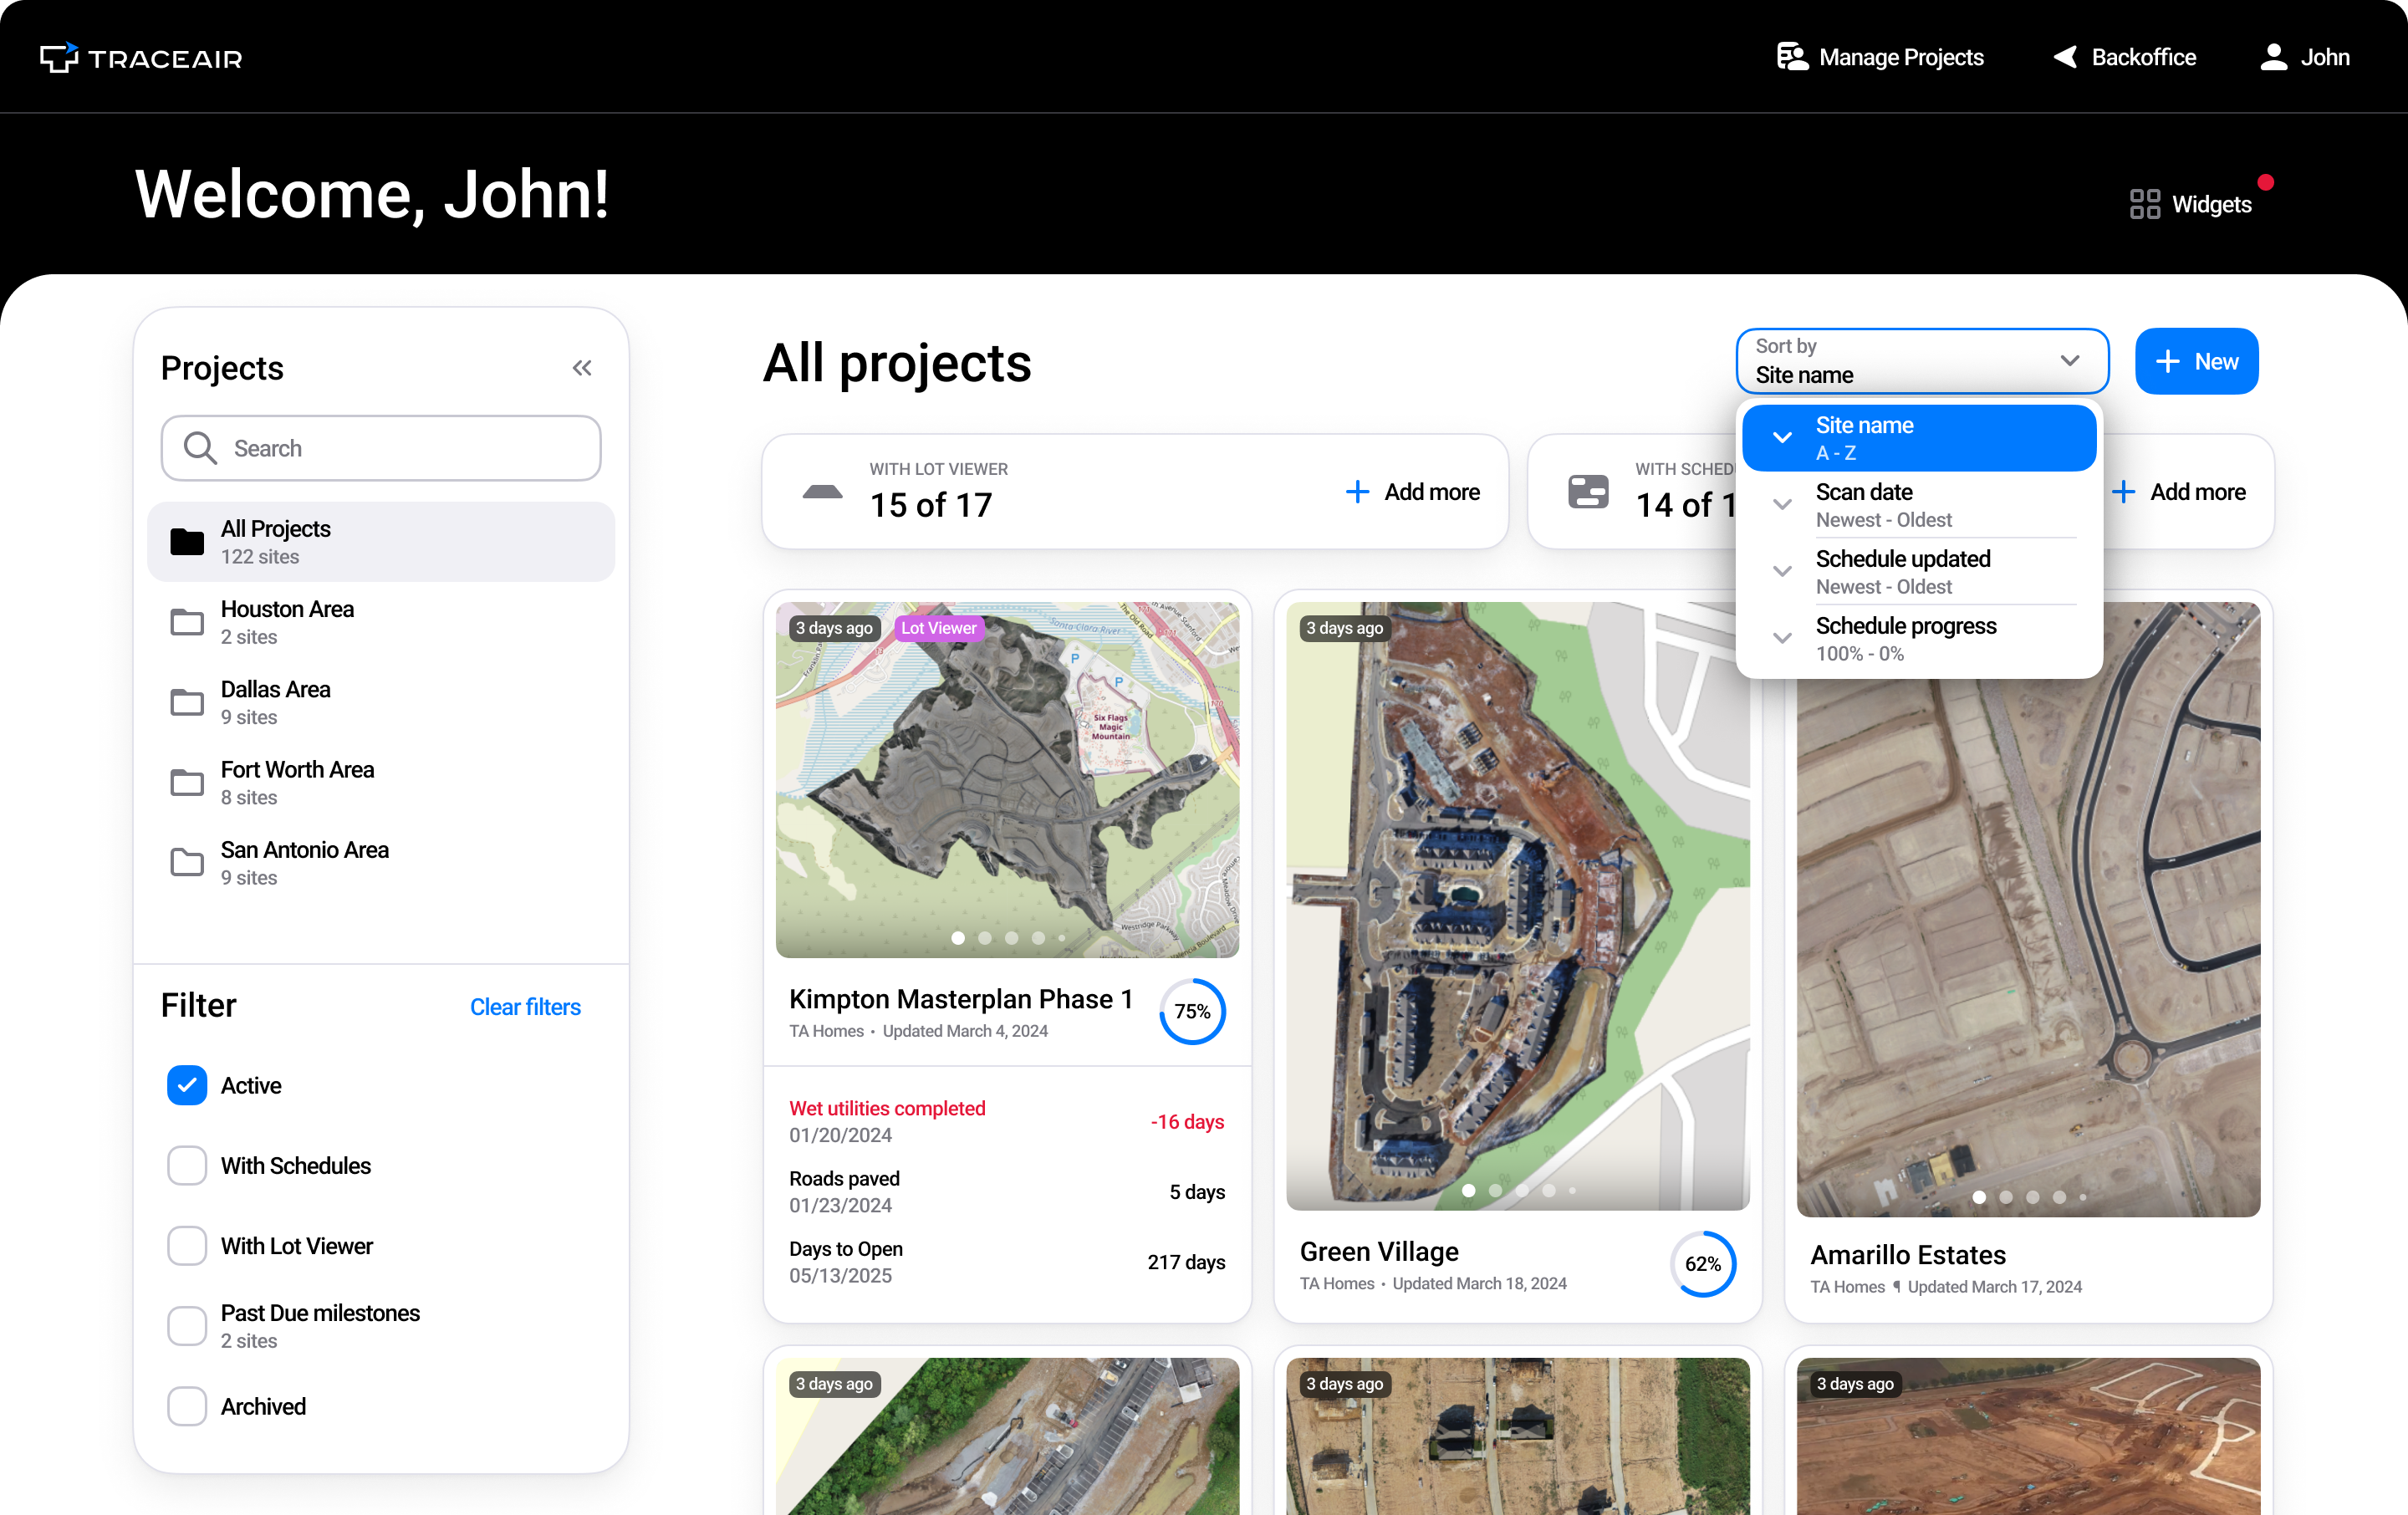The image size is (2408, 1515).
Task: Select Schedule progress sort option
Action: click(x=1918, y=639)
